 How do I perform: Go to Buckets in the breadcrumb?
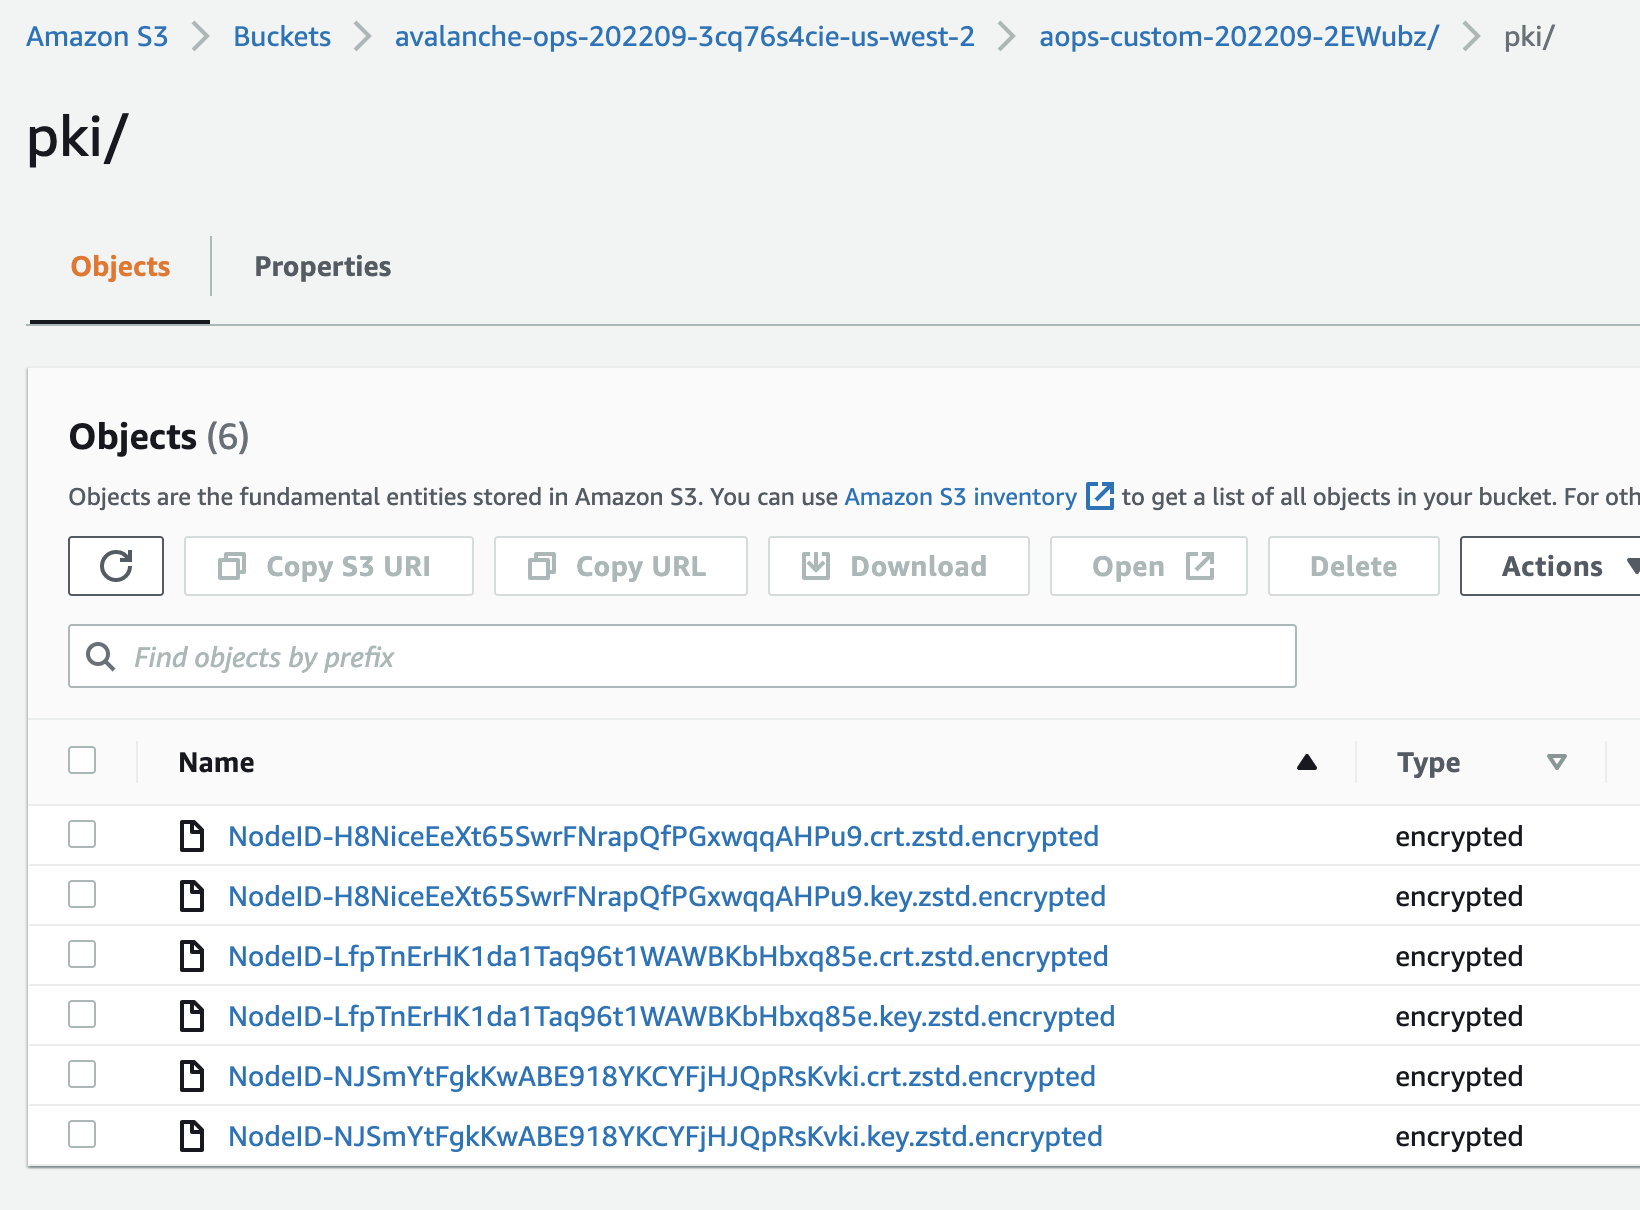282,37
